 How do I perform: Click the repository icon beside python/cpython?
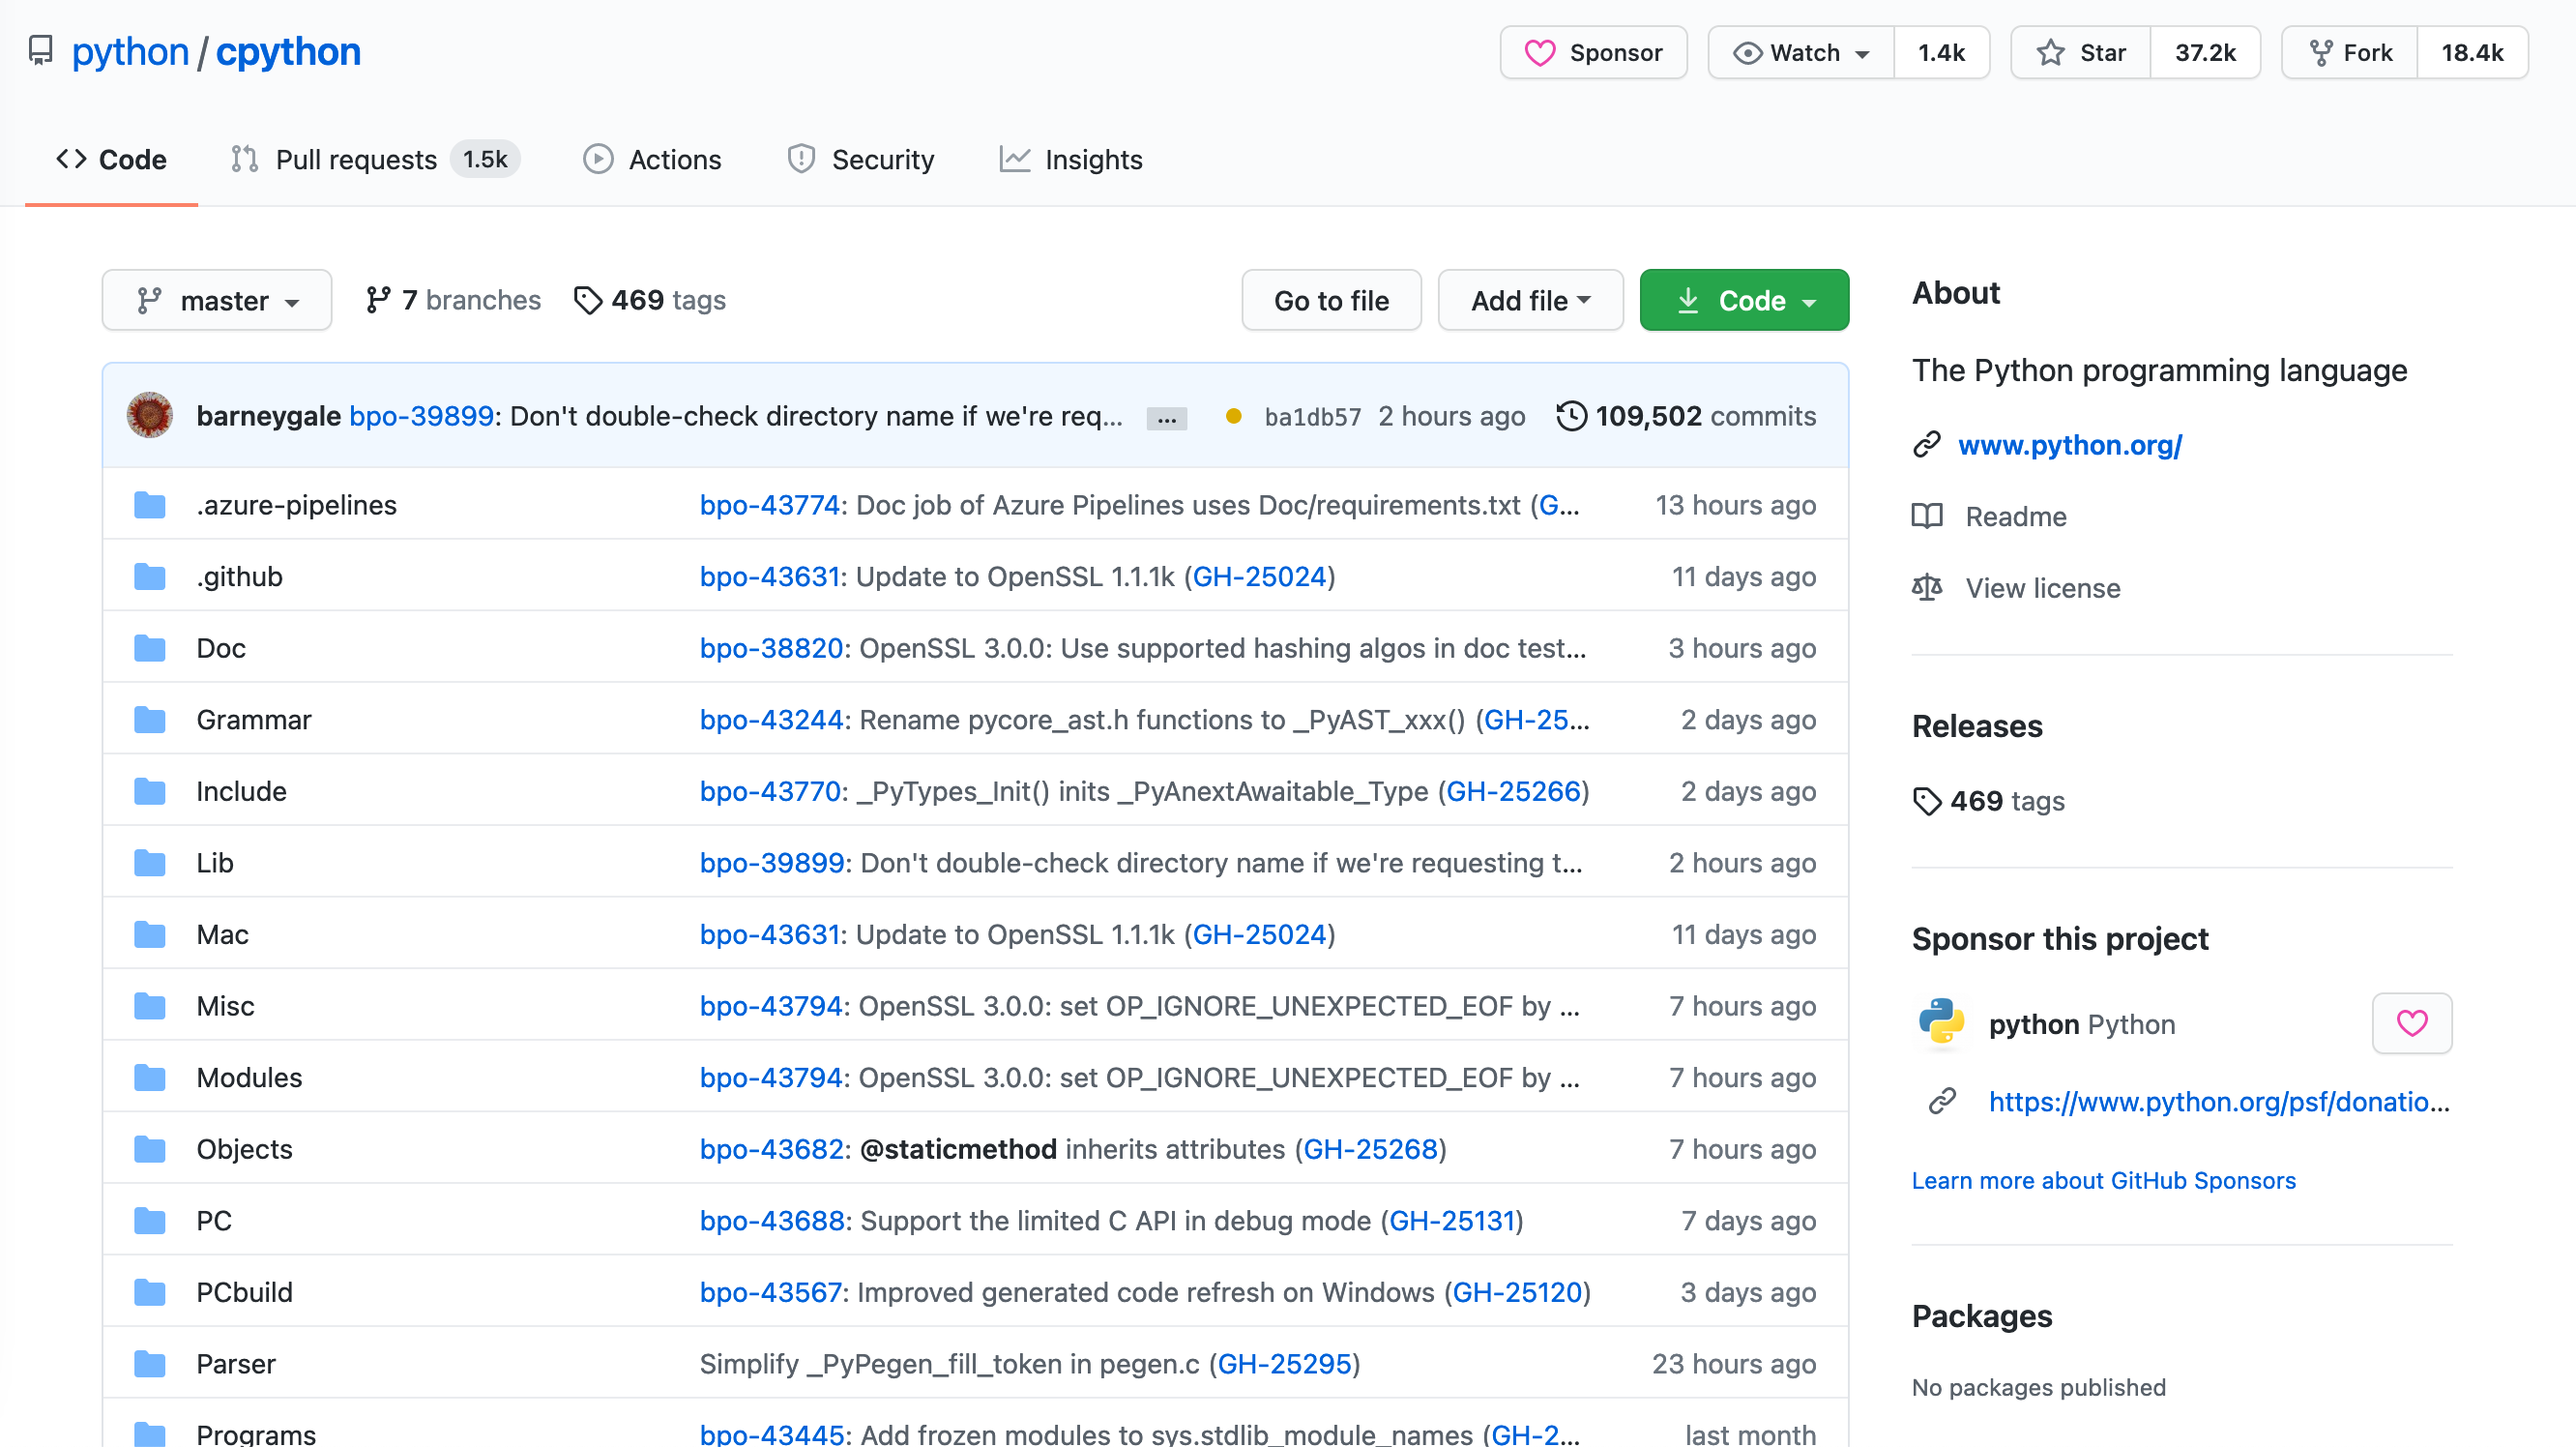pyautogui.click(x=40, y=51)
